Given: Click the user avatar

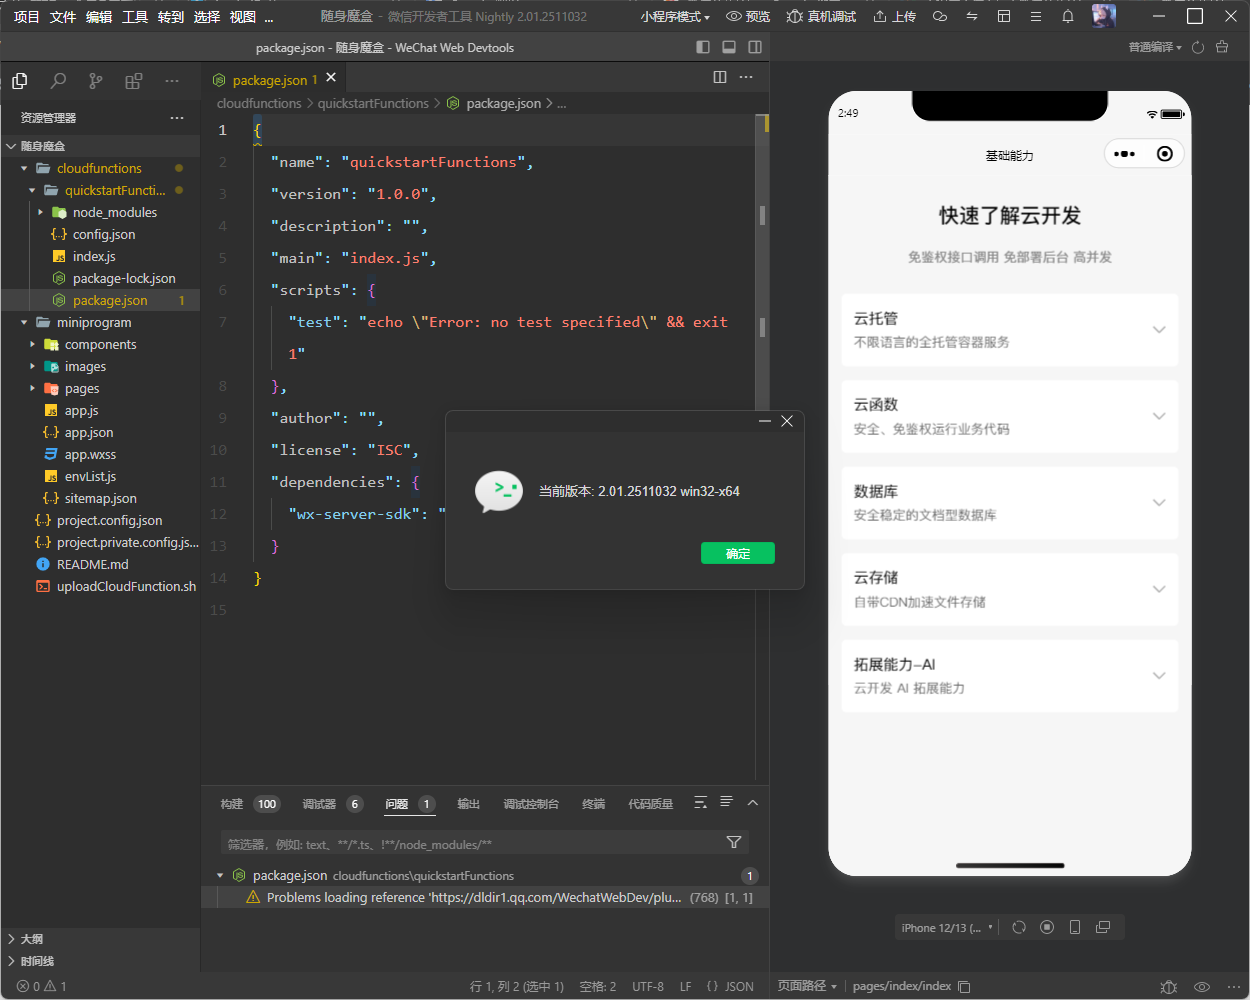Looking at the screenshot, I should pos(1104,16).
